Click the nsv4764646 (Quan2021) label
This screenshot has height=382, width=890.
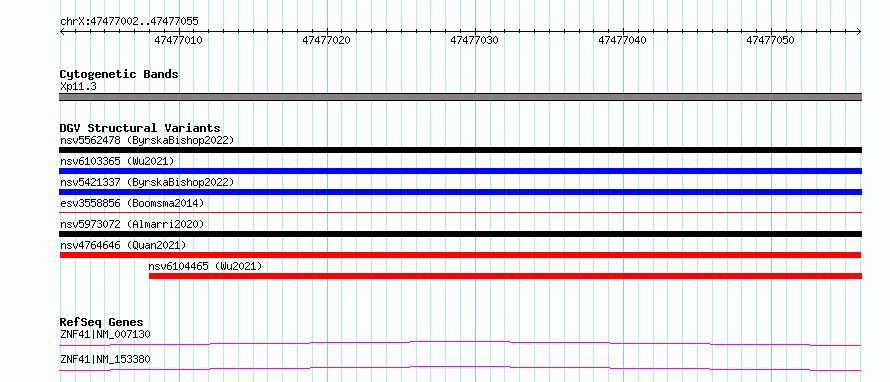123,245
